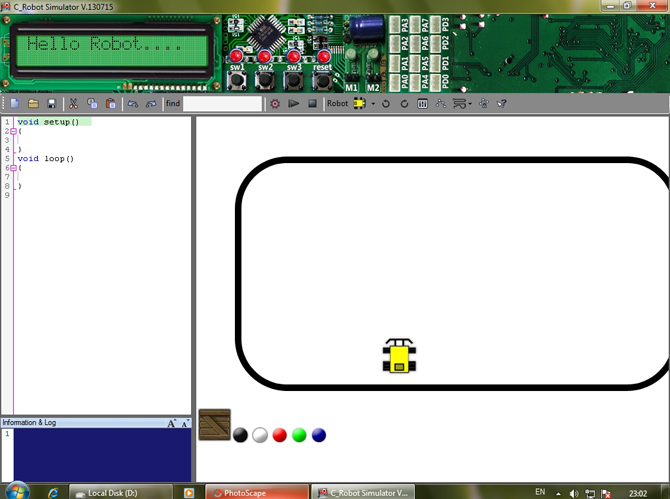Select the yellow robot on the track
Screen dimensions: 670x499
[x=399, y=355]
